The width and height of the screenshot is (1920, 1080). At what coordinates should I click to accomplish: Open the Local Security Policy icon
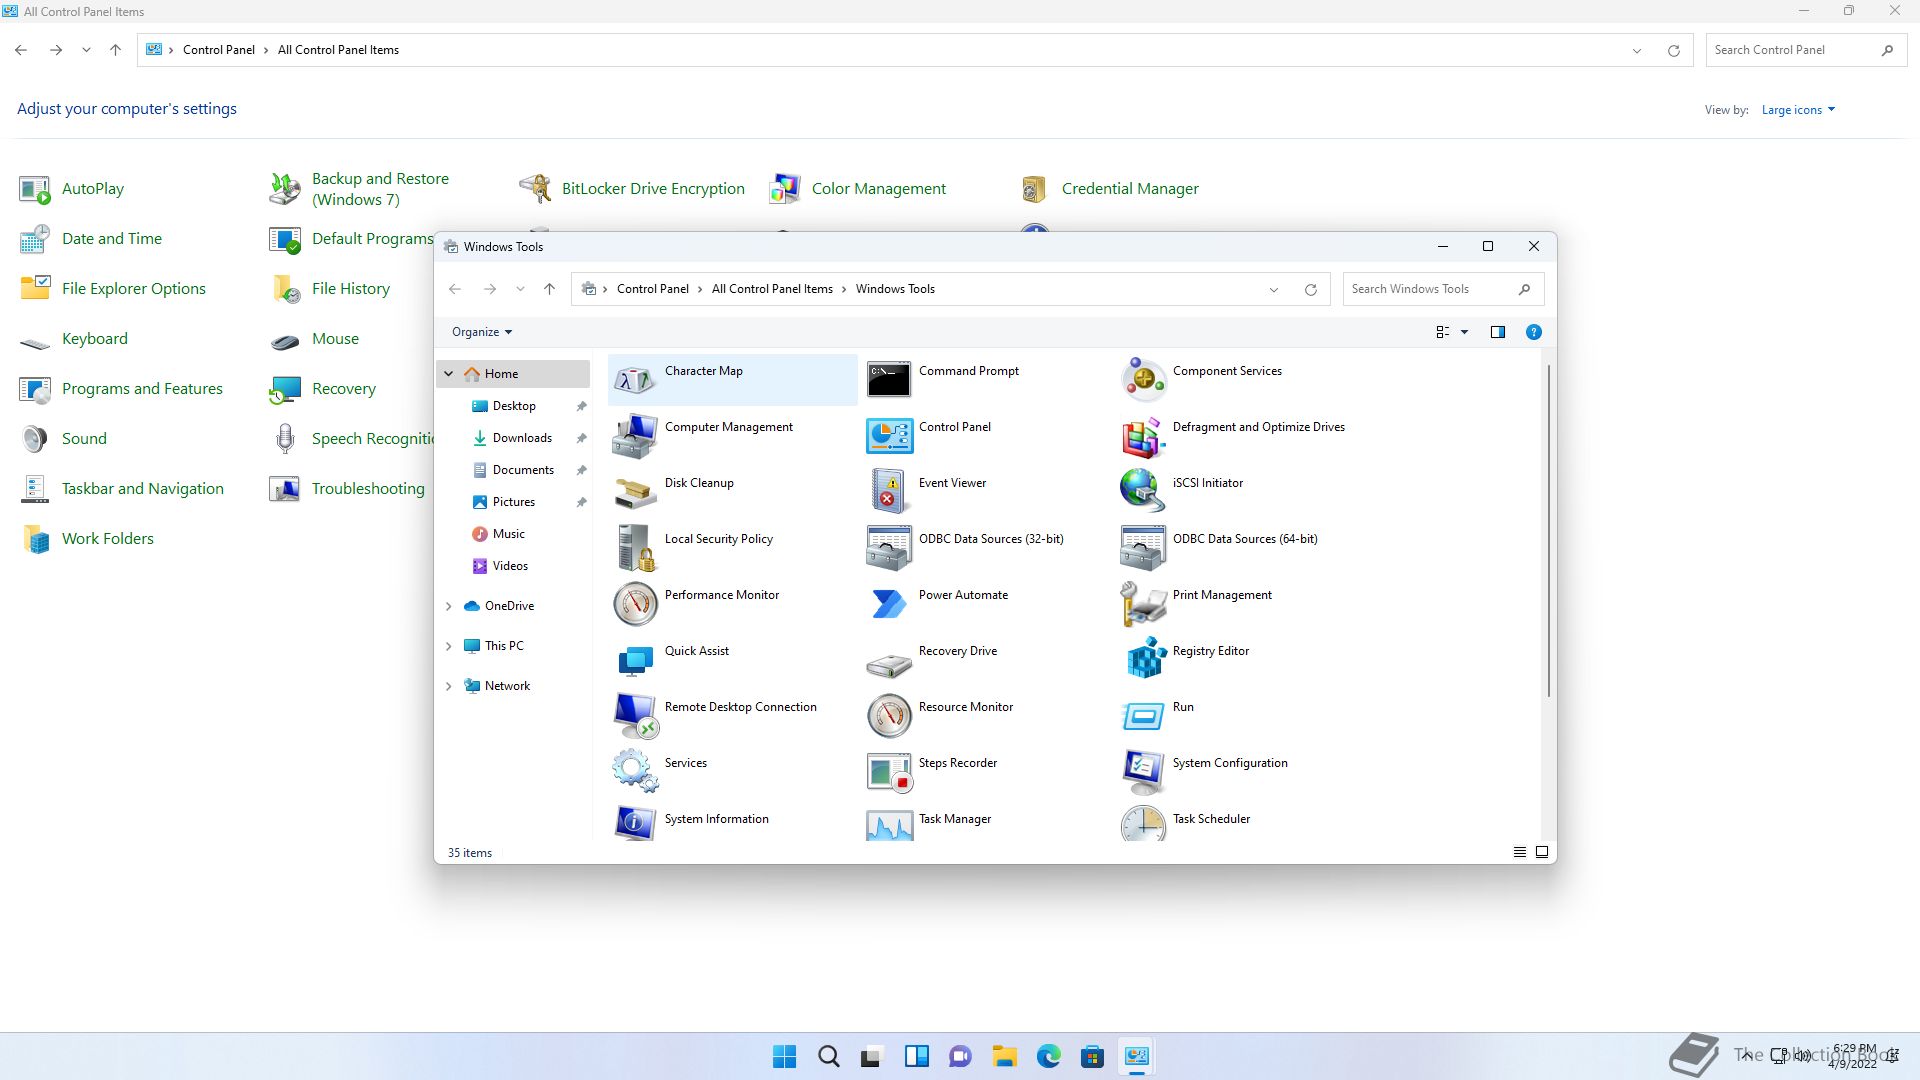(635, 548)
